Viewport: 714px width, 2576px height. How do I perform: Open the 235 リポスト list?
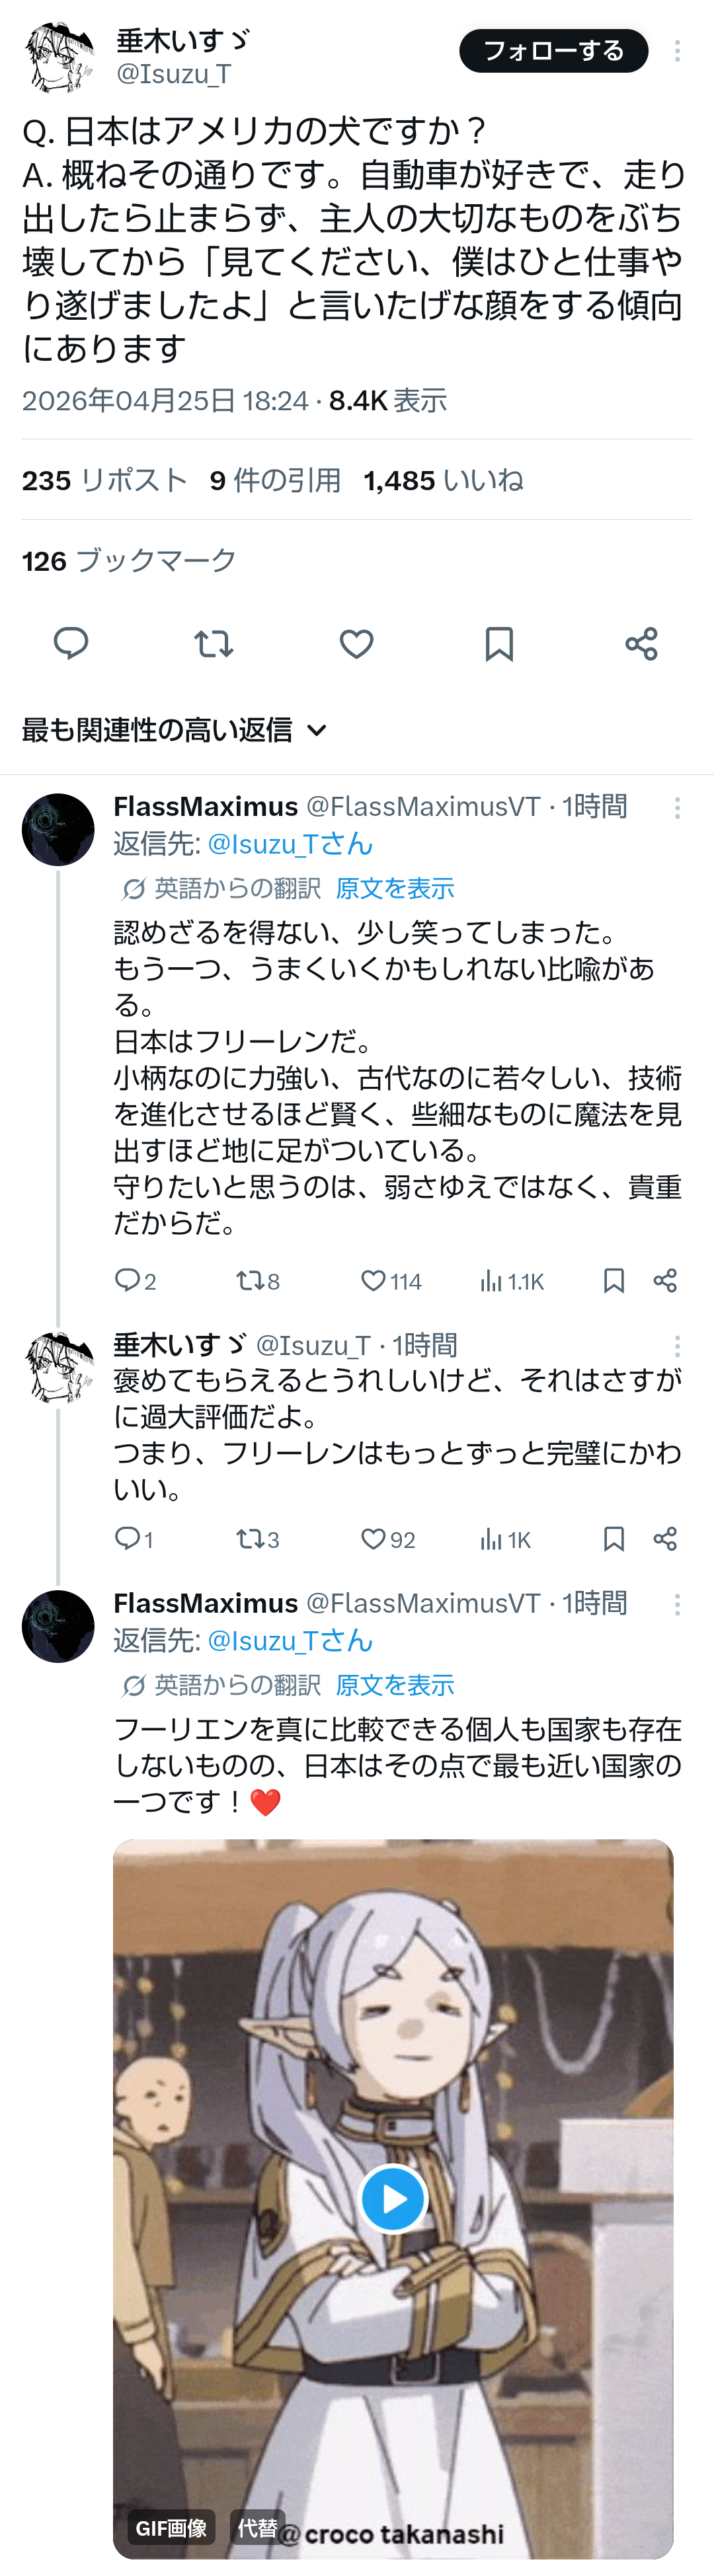pos(104,481)
